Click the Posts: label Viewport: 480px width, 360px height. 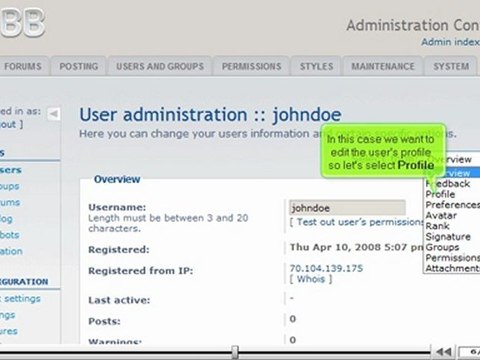pos(104,321)
